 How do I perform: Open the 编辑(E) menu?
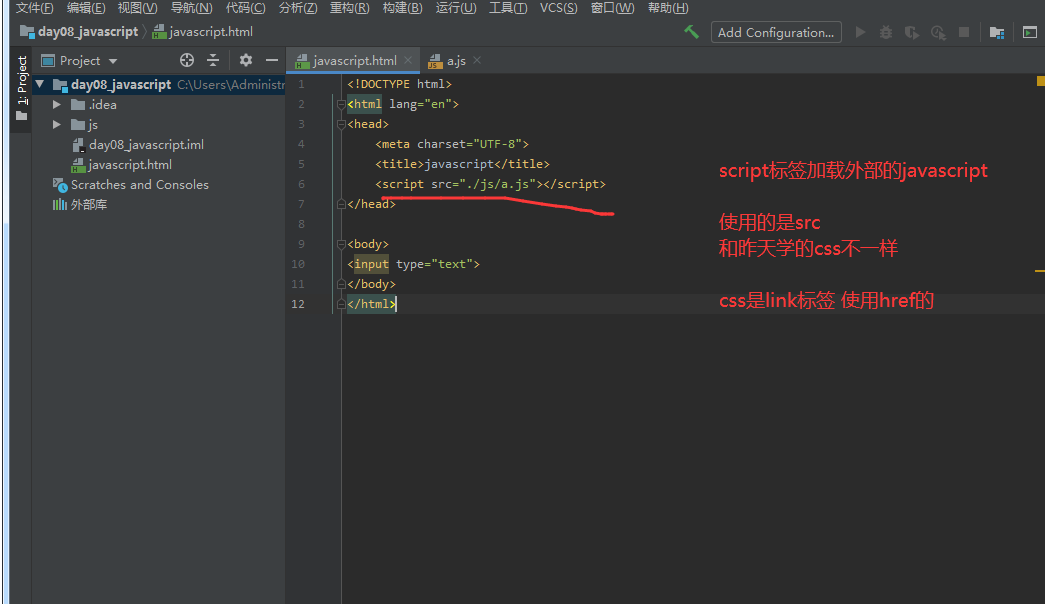click(x=86, y=8)
